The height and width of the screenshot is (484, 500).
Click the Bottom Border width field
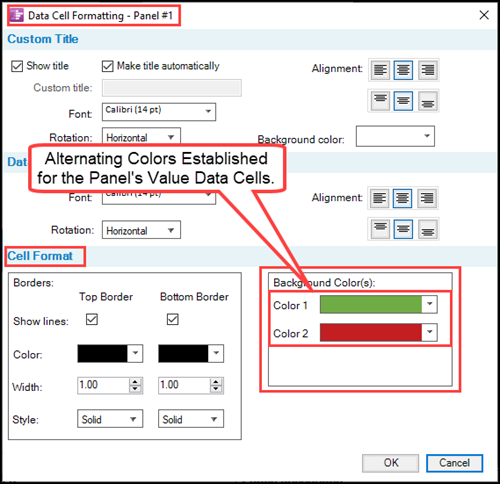click(184, 385)
